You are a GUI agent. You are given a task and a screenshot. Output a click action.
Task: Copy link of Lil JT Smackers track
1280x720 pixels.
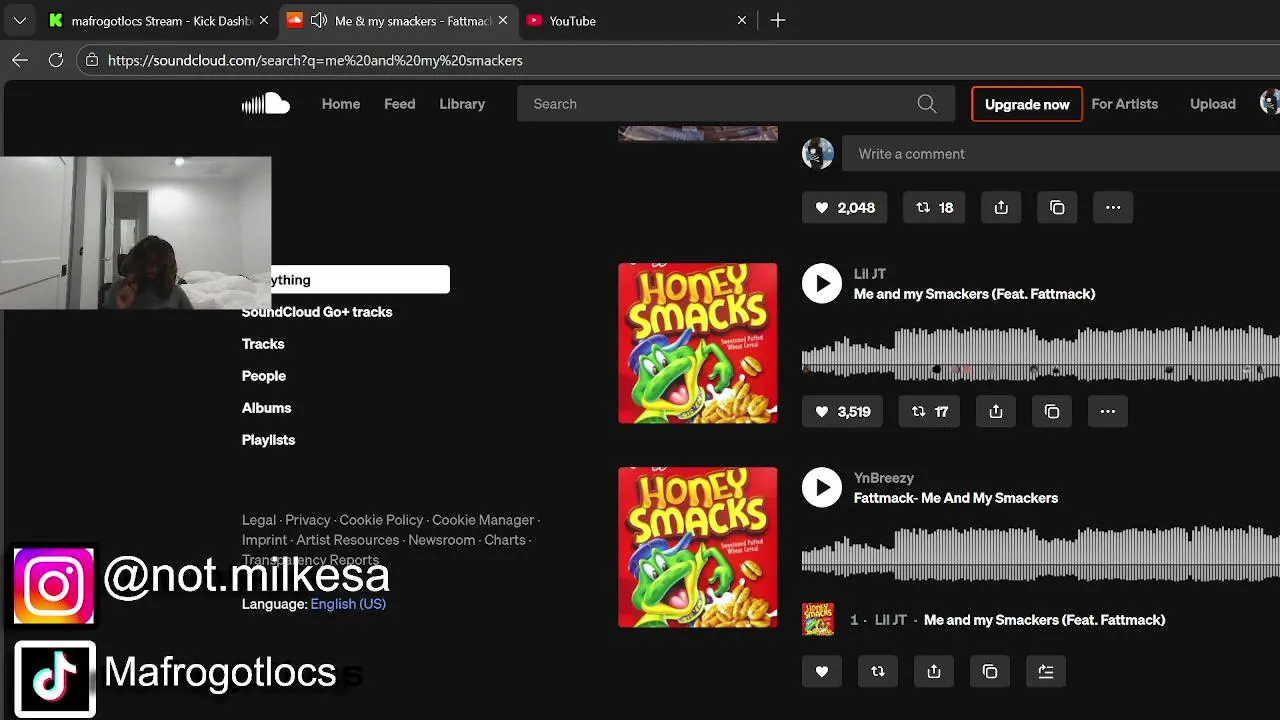tap(1052, 412)
